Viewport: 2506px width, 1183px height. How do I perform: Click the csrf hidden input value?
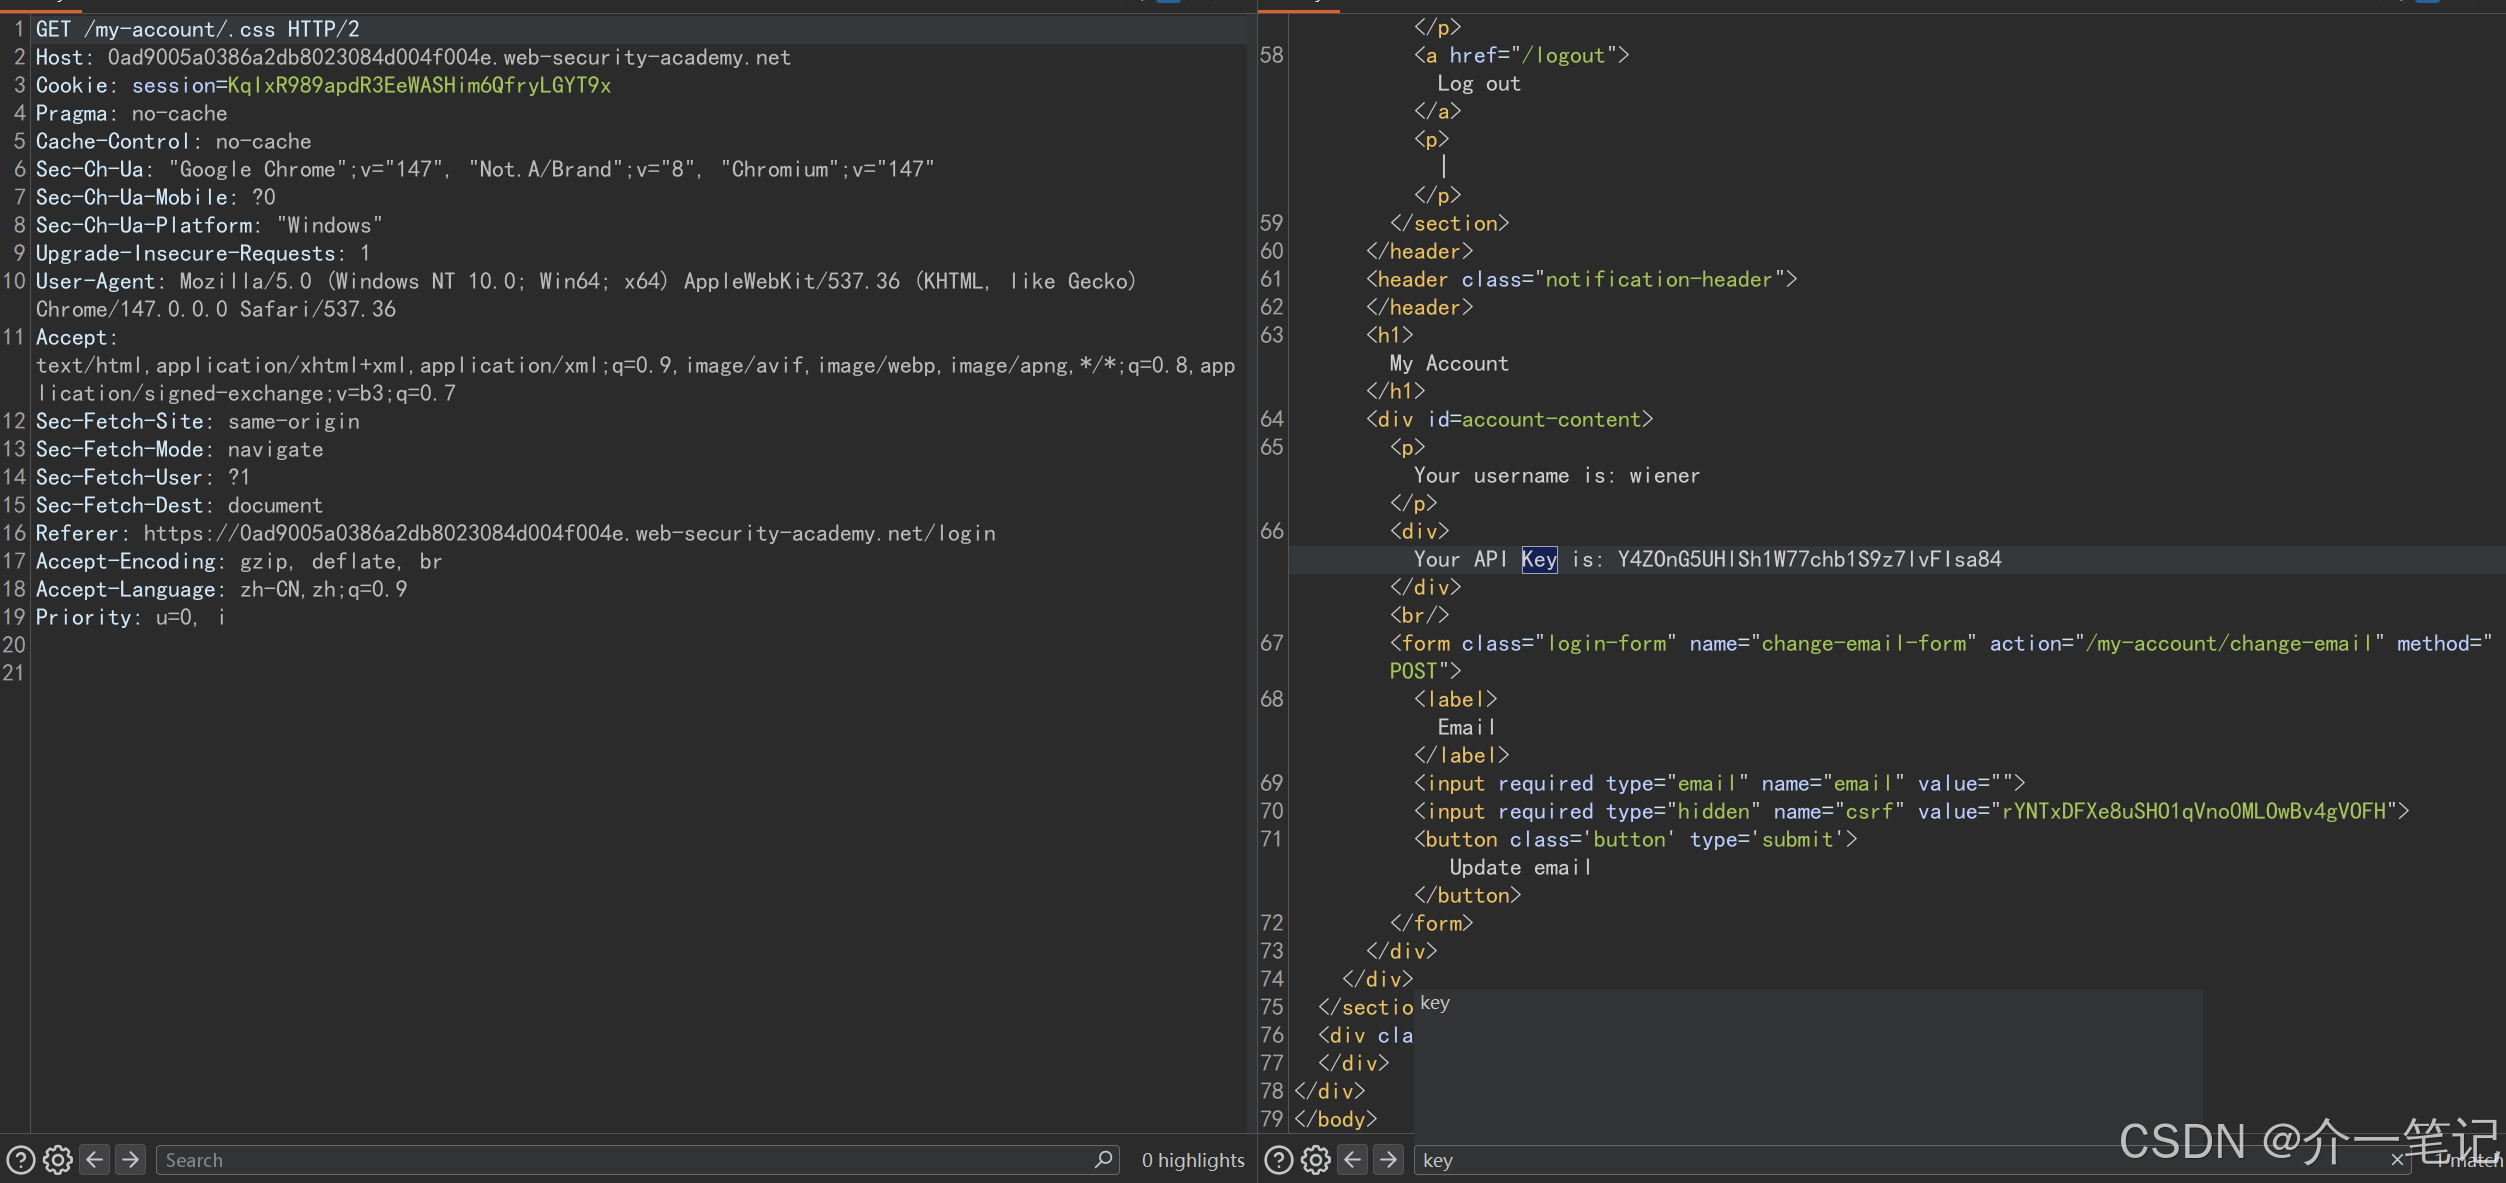click(x=2193, y=811)
